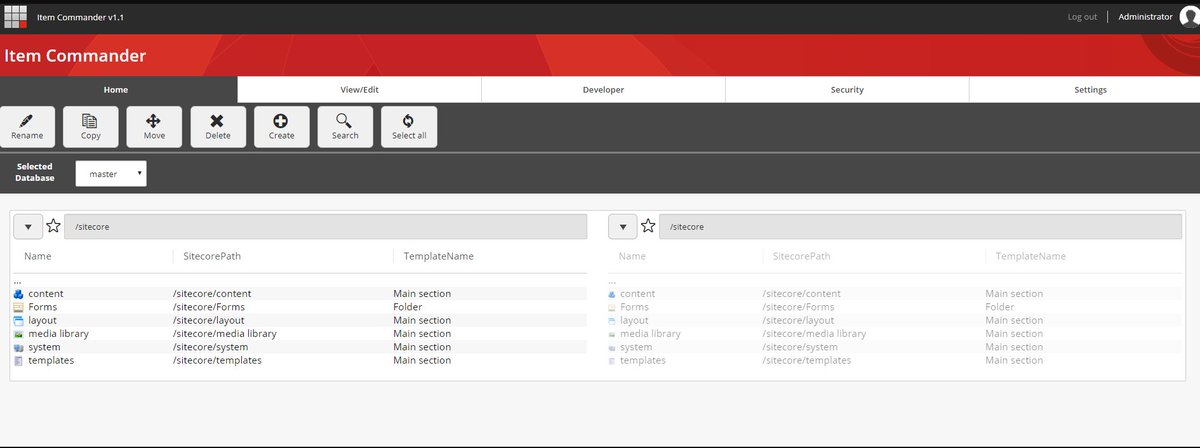Click the Select all button
Image resolution: width=1200 pixels, height=448 pixels.
409,127
